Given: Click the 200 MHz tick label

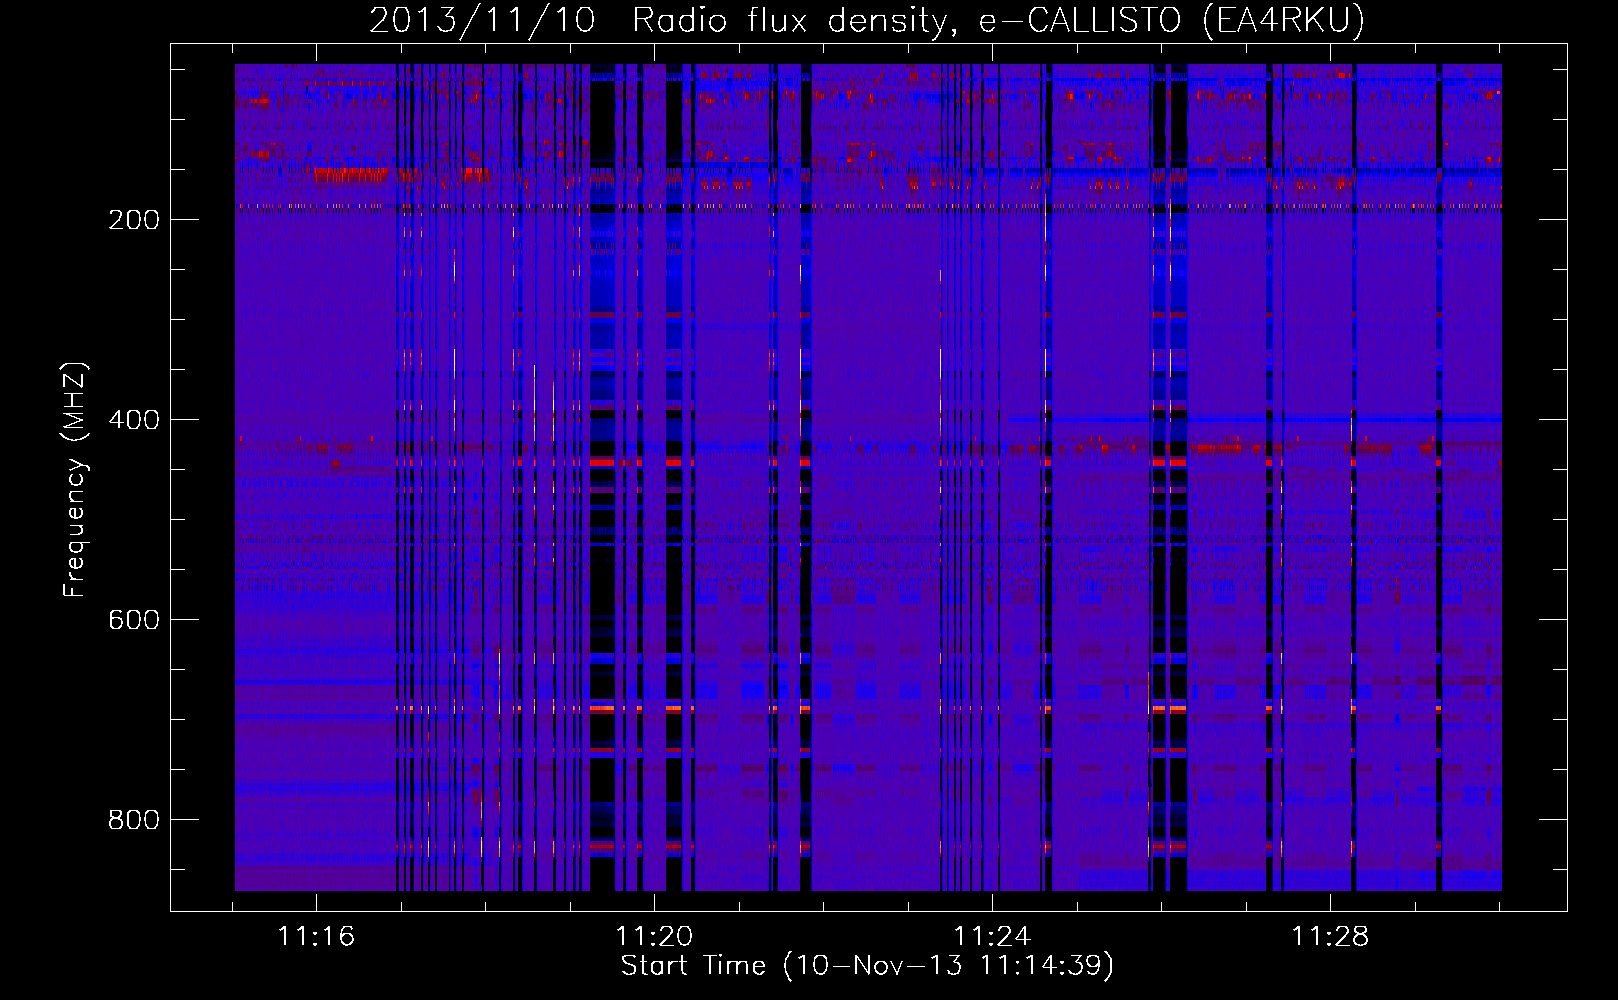Looking at the screenshot, I should [x=134, y=220].
